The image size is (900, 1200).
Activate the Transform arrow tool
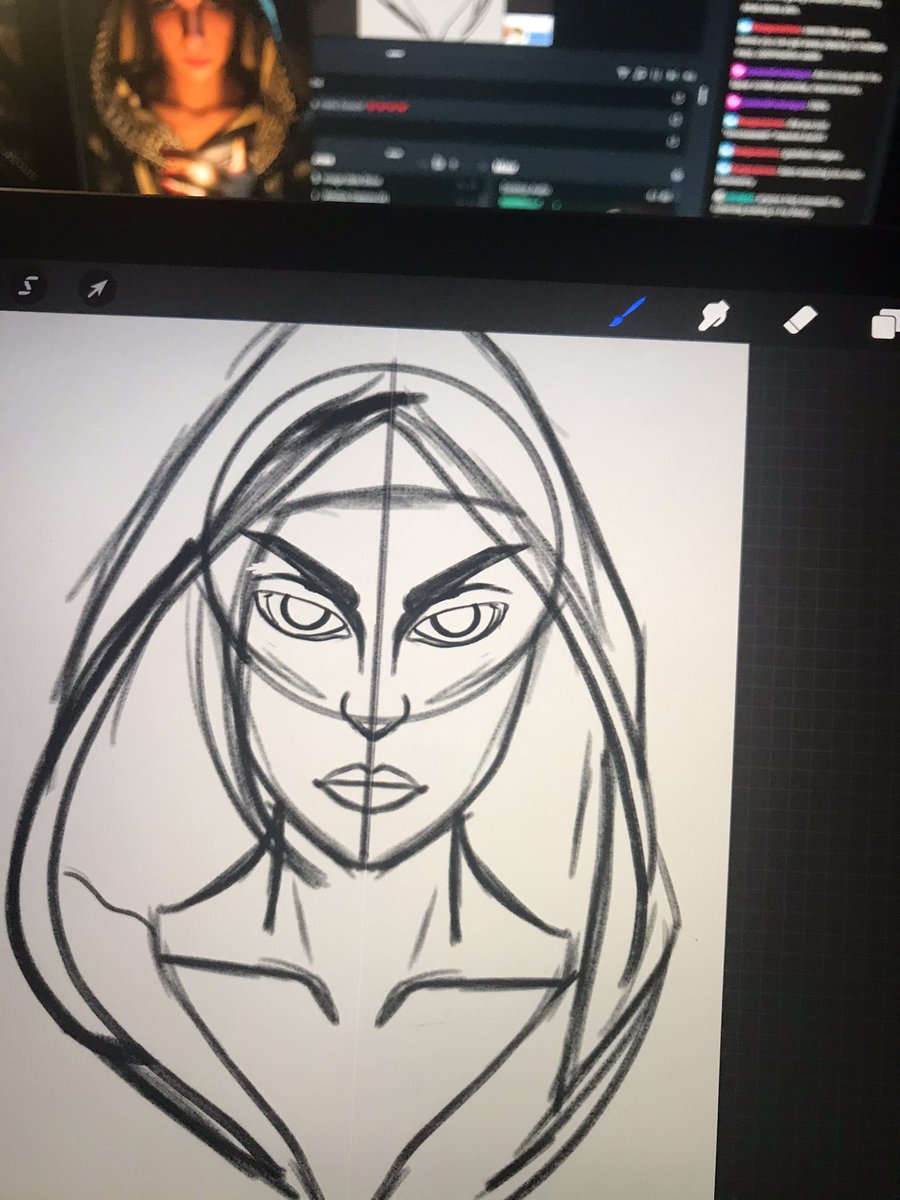click(97, 290)
